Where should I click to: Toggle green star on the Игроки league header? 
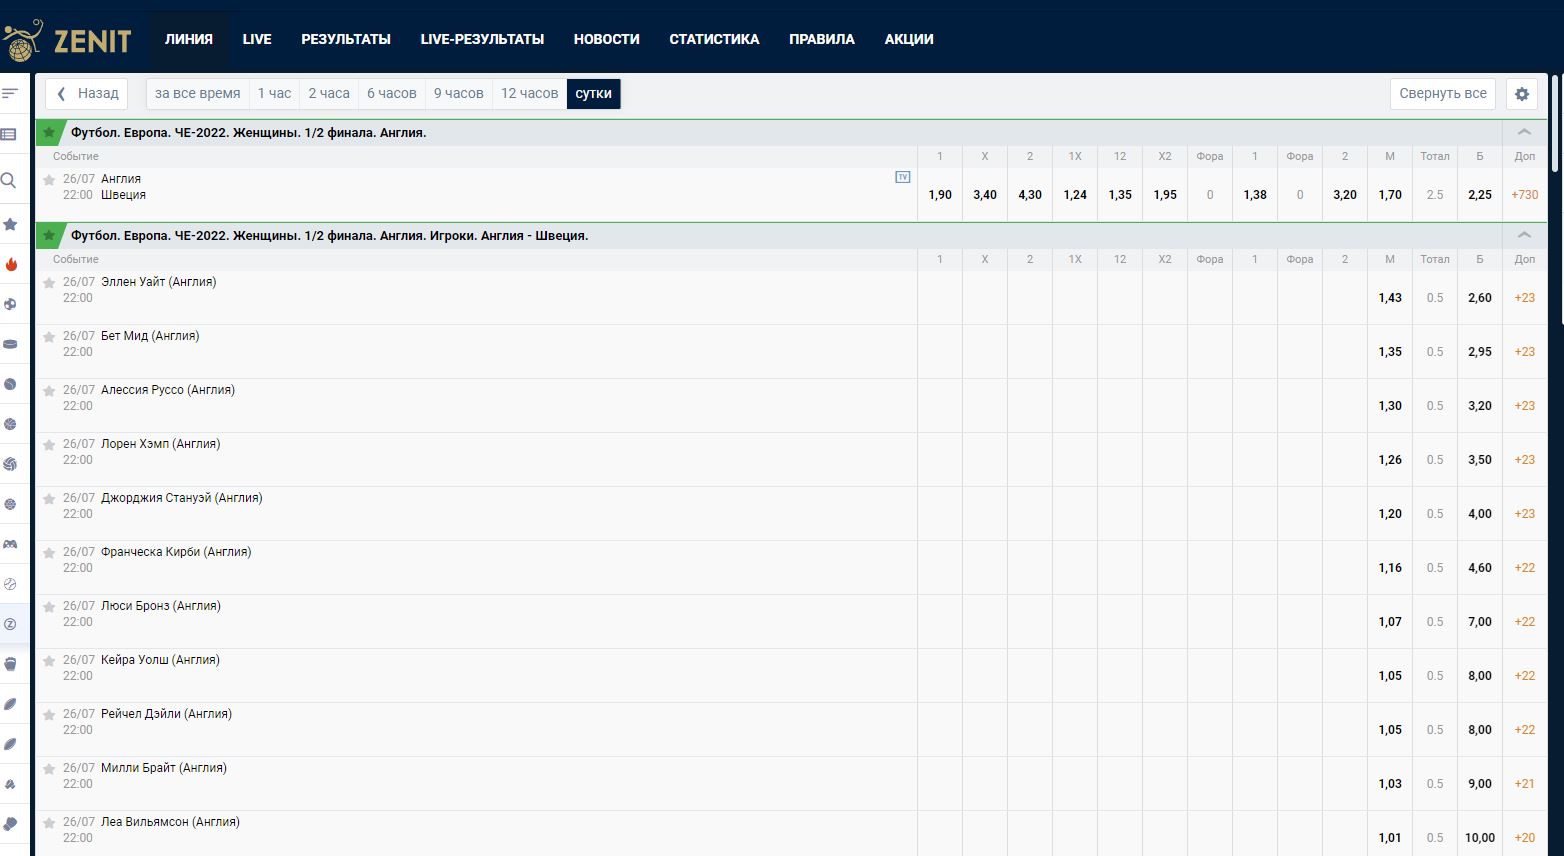49,235
